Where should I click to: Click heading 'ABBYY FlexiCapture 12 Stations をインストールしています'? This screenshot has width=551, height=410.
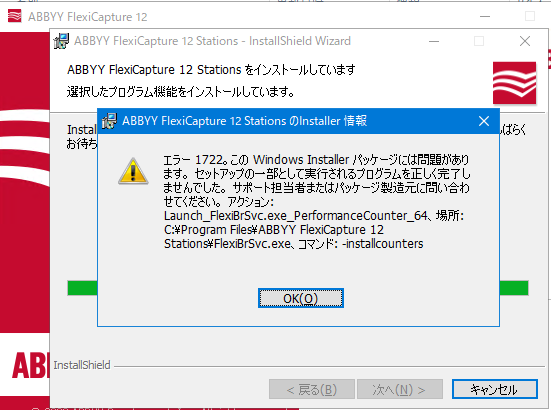coord(211,70)
